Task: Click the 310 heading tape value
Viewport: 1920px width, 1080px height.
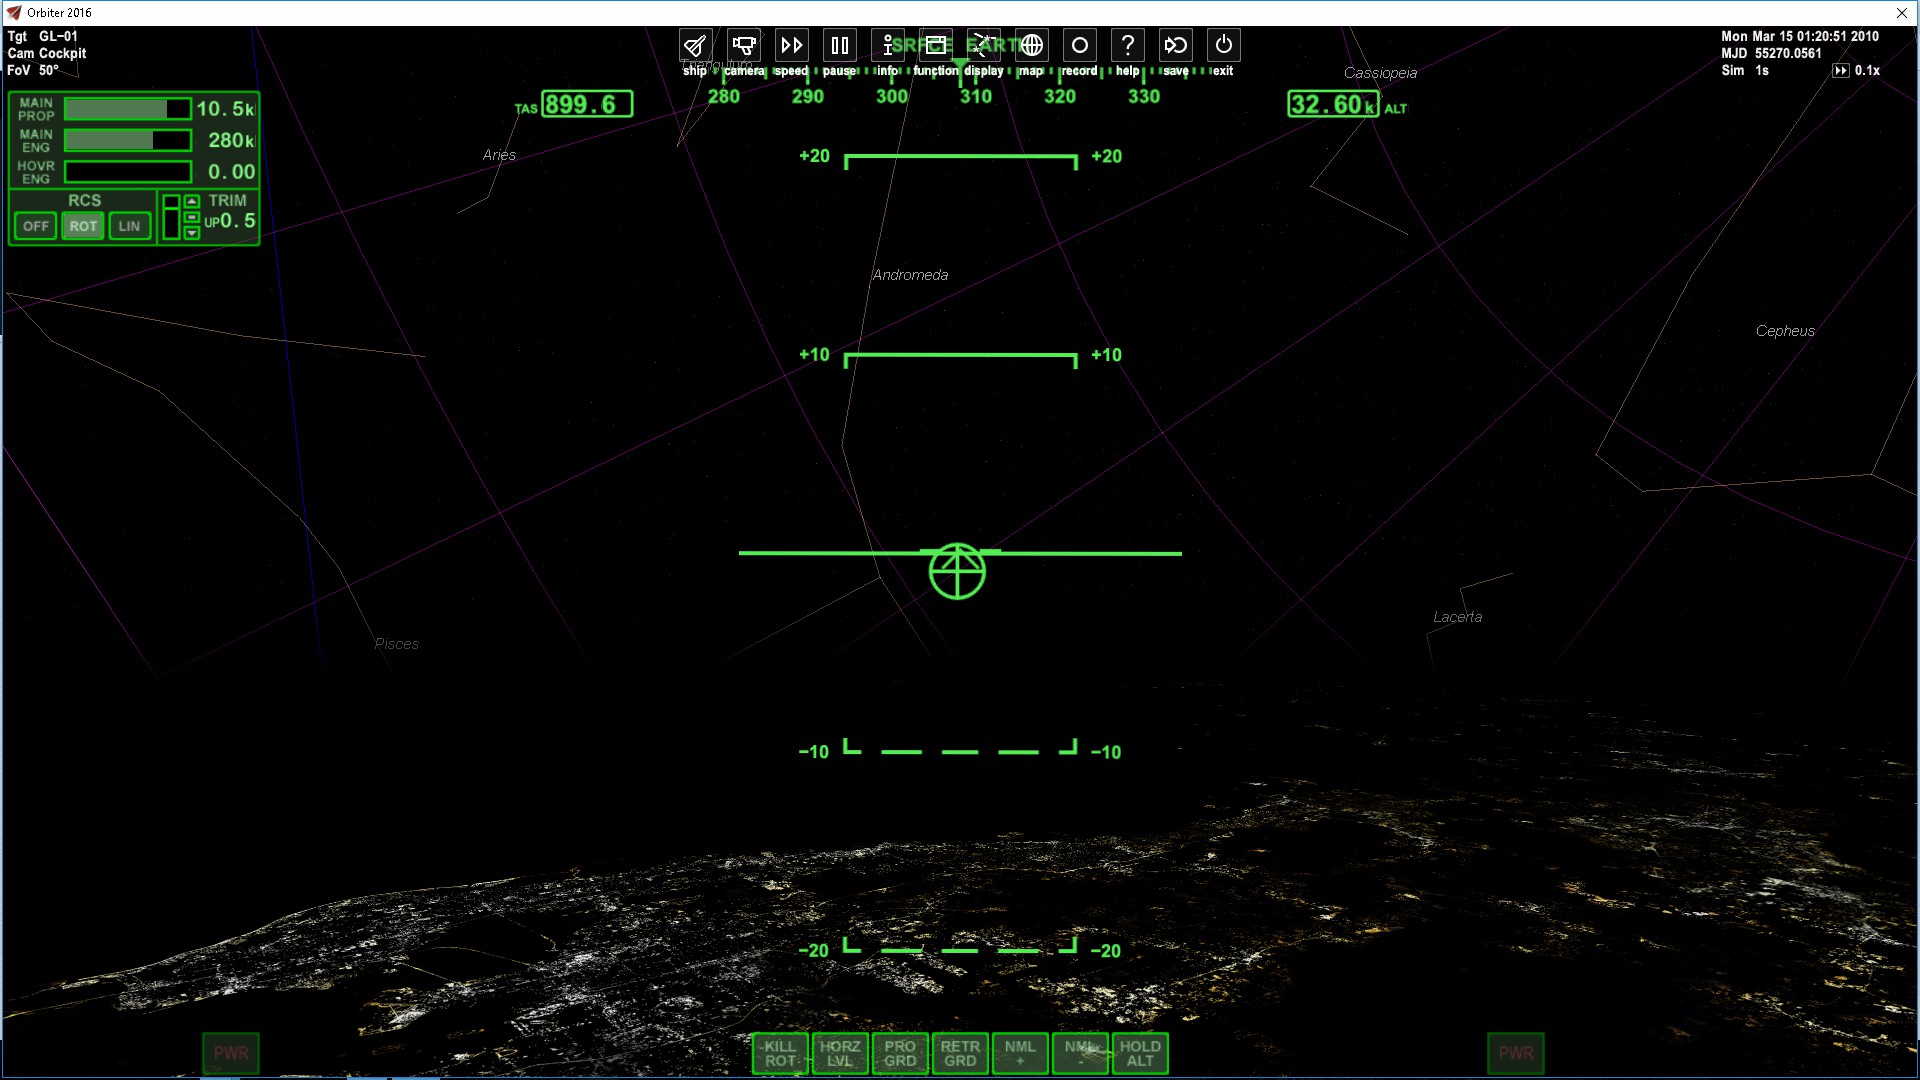Action: pyautogui.click(x=976, y=97)
